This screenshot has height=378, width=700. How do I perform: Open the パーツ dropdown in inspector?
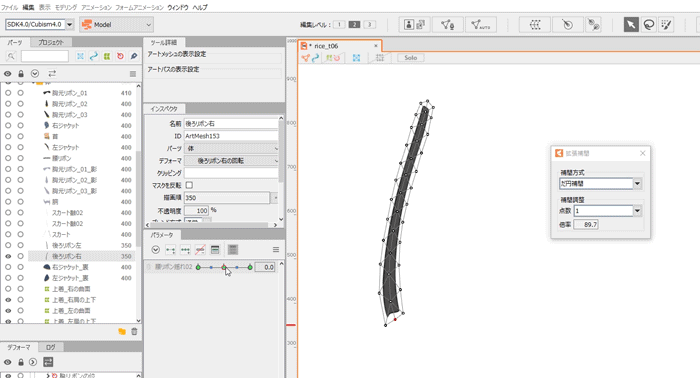click(231, 148)
